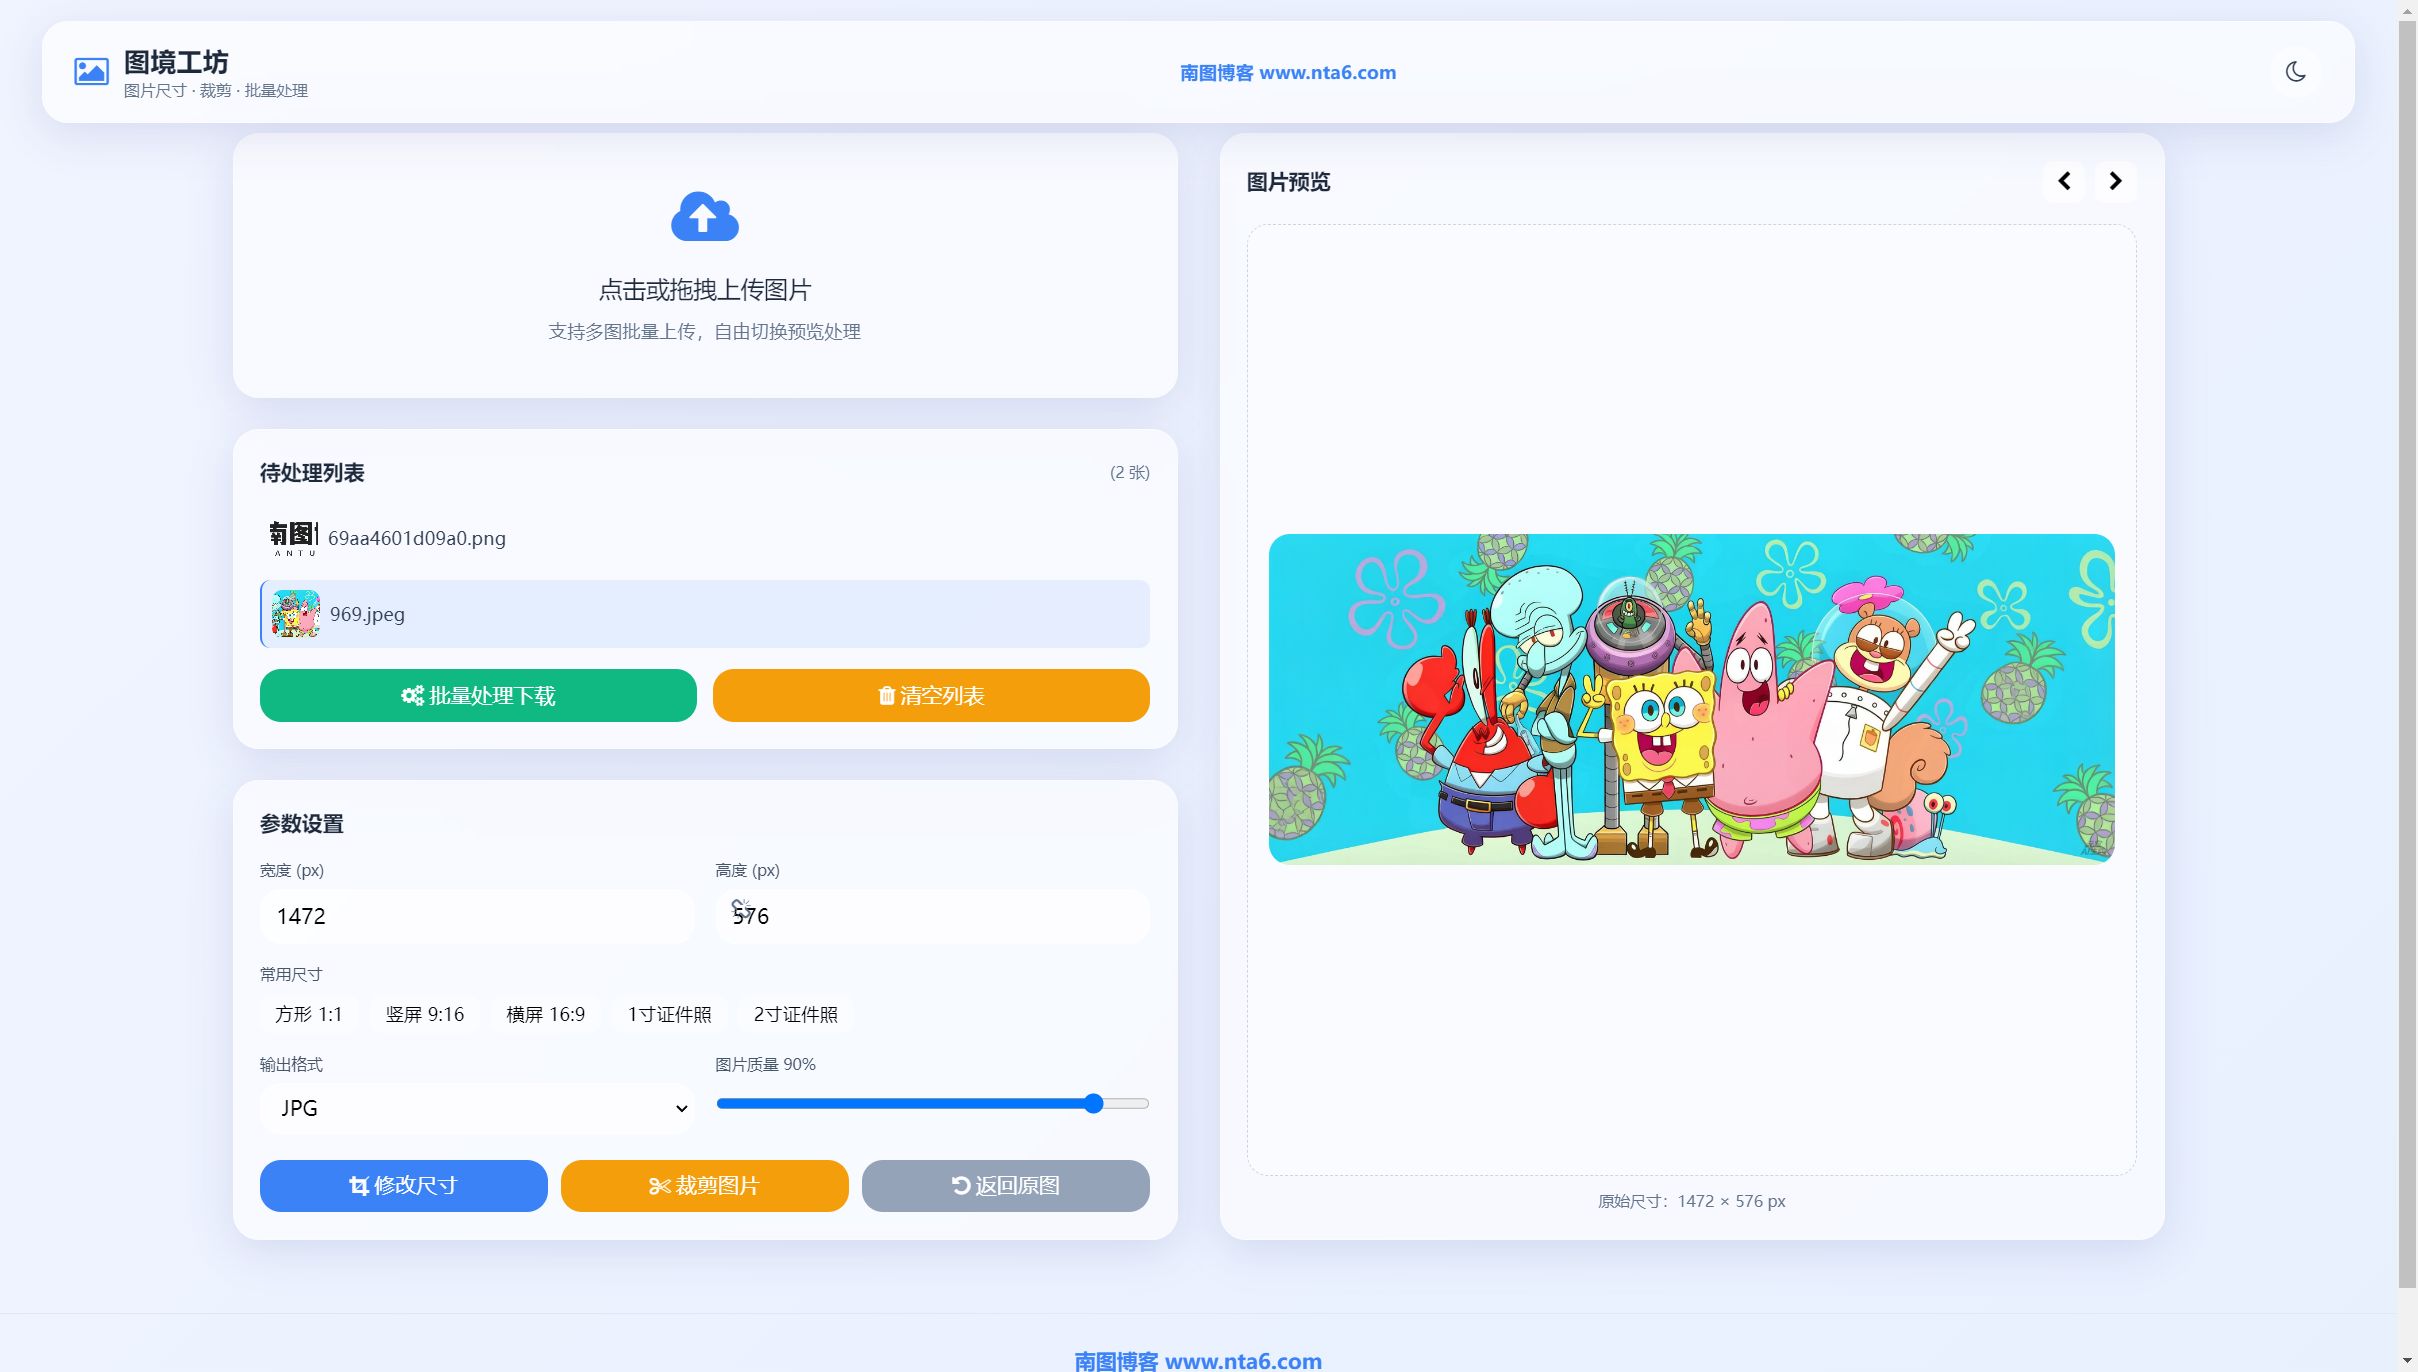Click the 点击或拖拽上传图片 upload area text
This screenshot has width=2418, height=1372.
pyautogui.click(x=704, y=290)
